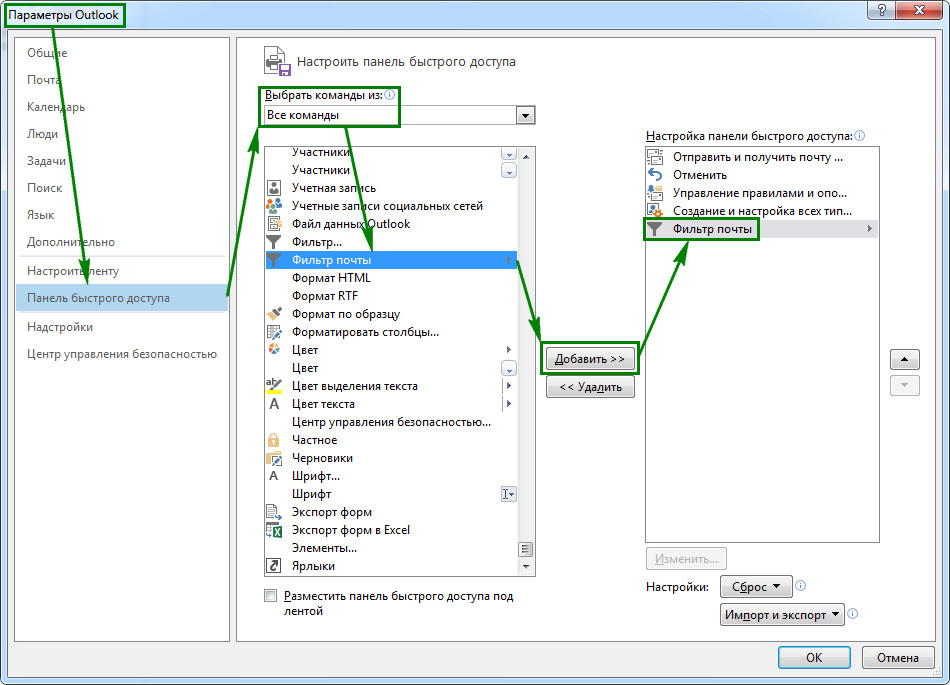This screenshot has width=950, height=685.
Task: Click the << Удалить button
Action: [590, 387]
